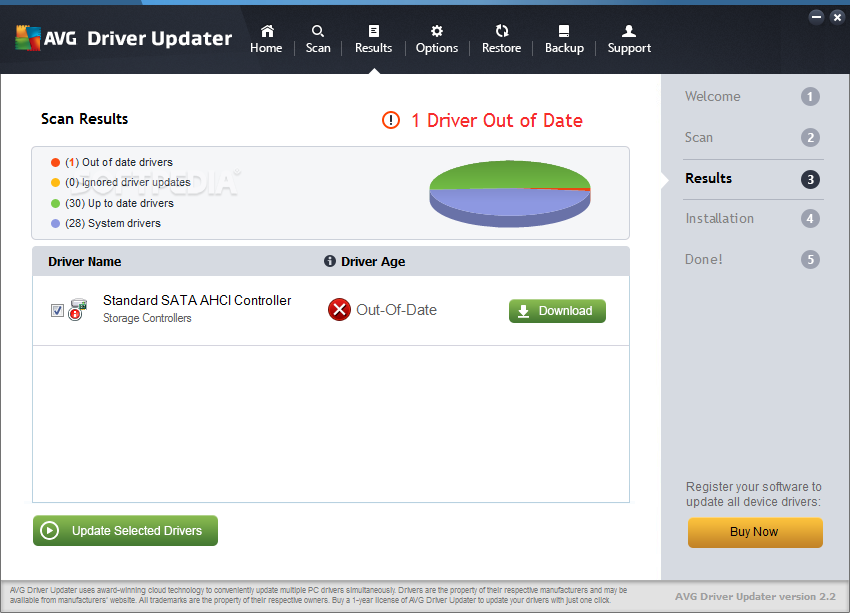Click the red Out-Of-Date status icon
This screenshot has width=850, height=613.
pyautogui.click(x=339, y=310)
